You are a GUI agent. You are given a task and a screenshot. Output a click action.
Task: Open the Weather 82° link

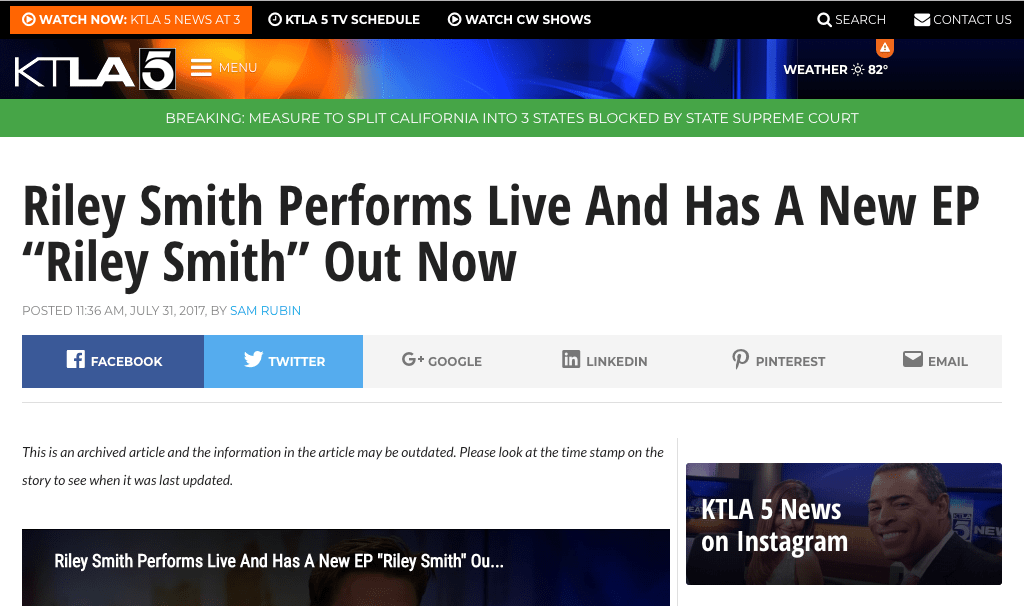[835, 69]
